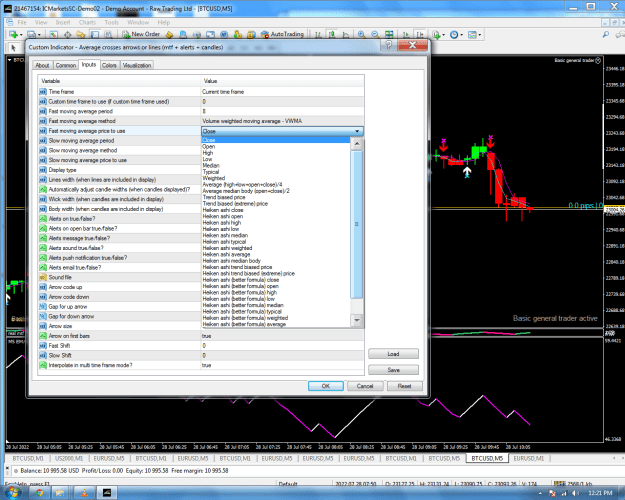Click the Zoom Out magnifier icon

click(x=375, y=35)
